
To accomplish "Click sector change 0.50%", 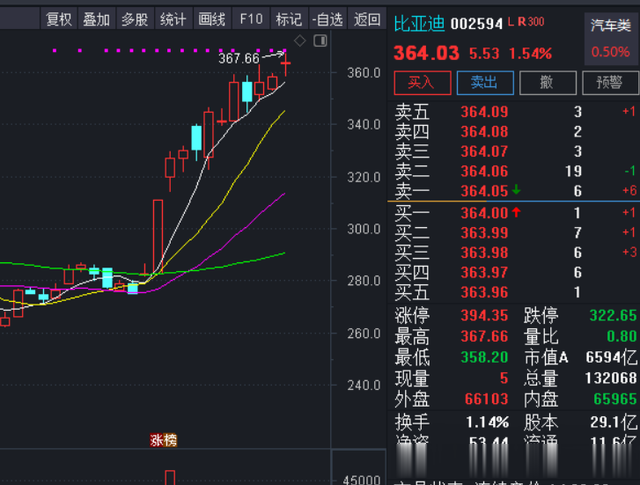I will tap(610, 52).
